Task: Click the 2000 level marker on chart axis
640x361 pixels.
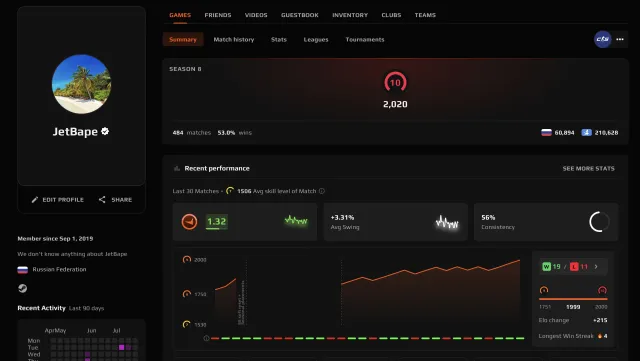Action: 187,259
